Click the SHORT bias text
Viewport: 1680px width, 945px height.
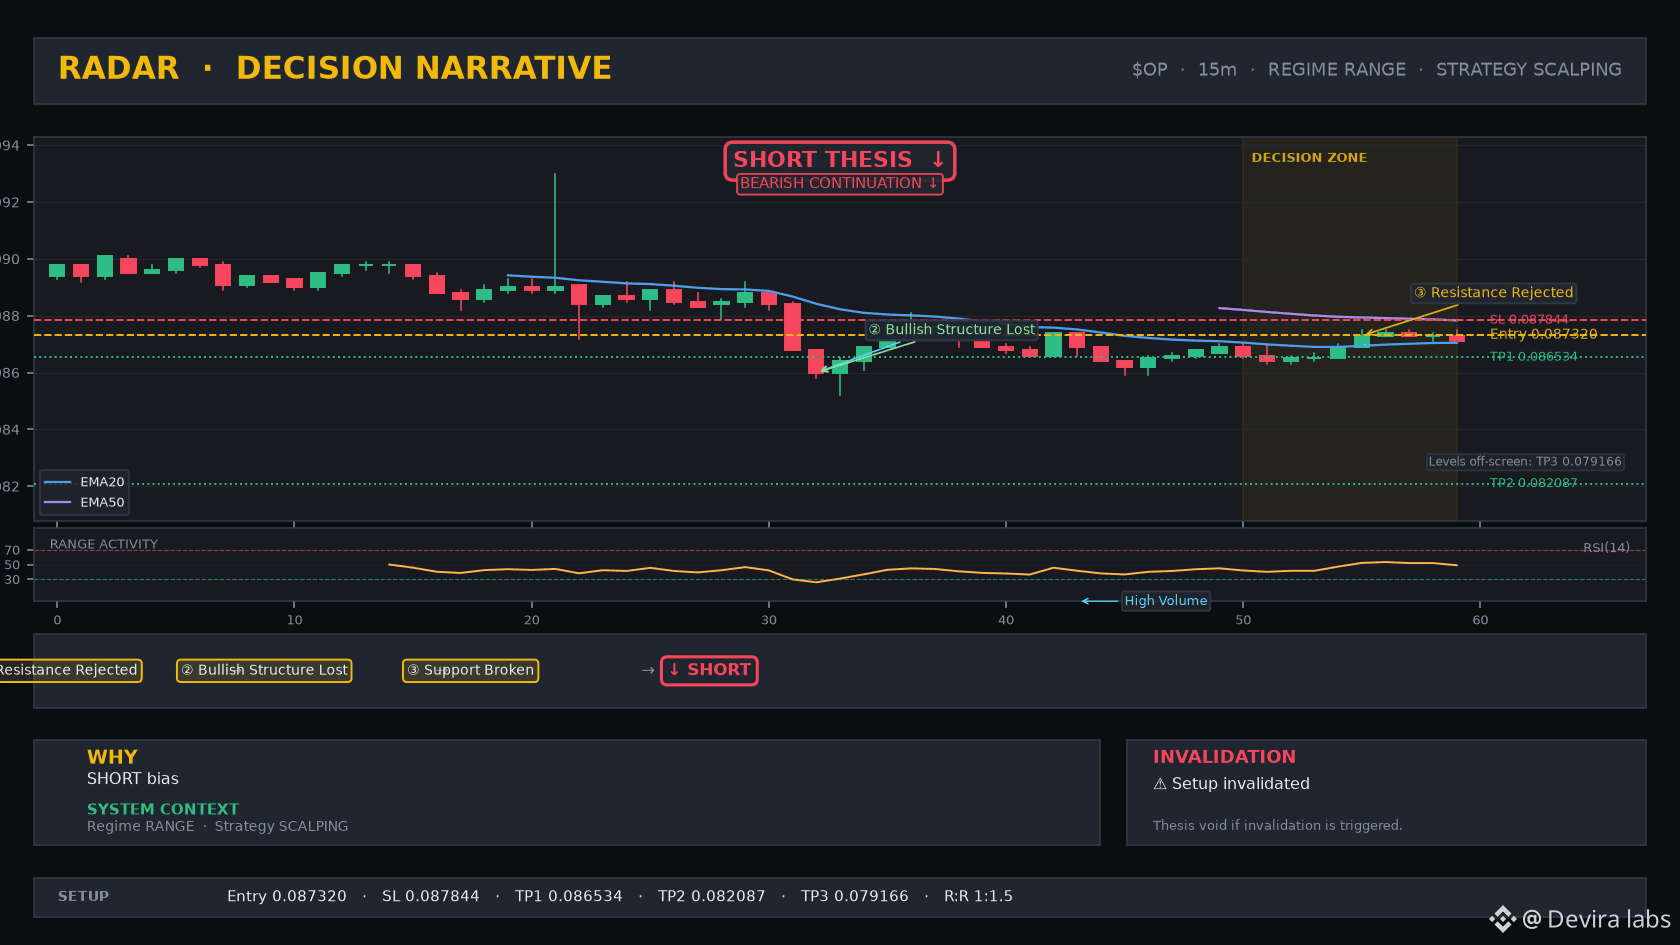(x=133, y=779)
